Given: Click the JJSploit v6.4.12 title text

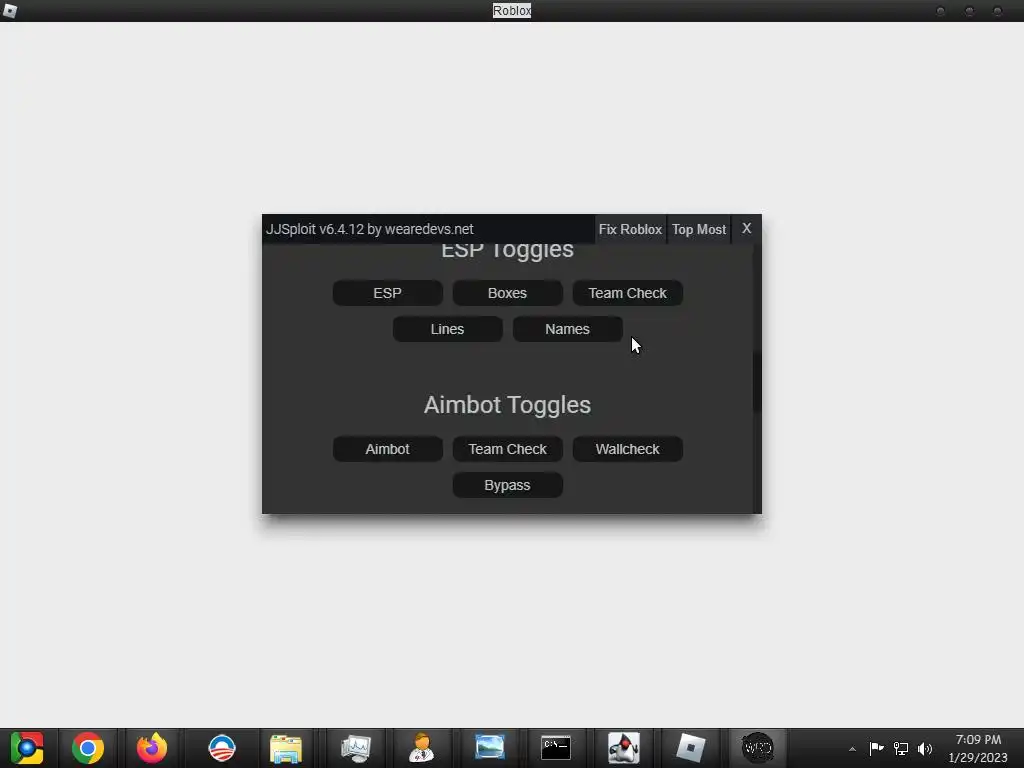Looking at the screenshot, I should tap(370, 229).
